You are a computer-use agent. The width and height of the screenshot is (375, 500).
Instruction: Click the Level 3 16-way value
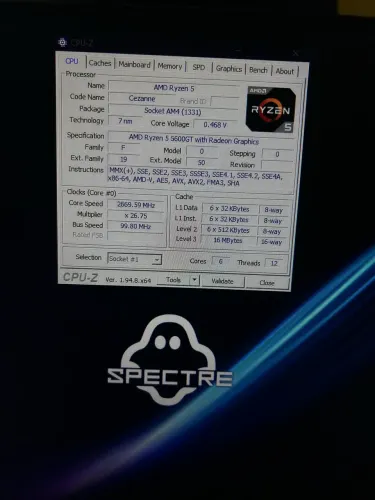click(272, 242)
